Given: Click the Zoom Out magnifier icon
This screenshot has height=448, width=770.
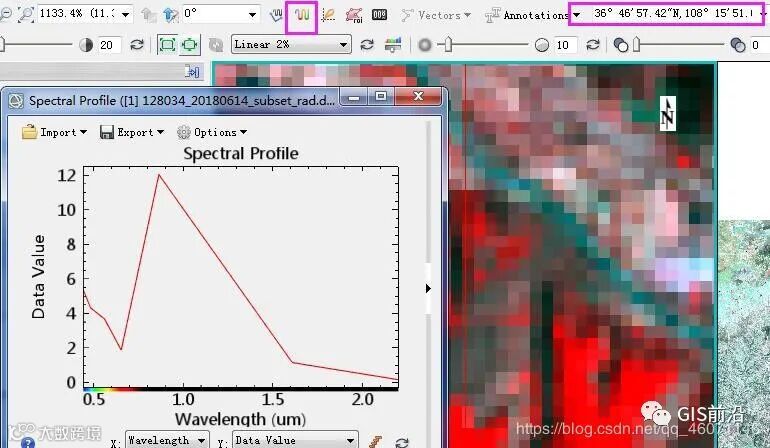Looking at the screenshot, I should point(5,14).
